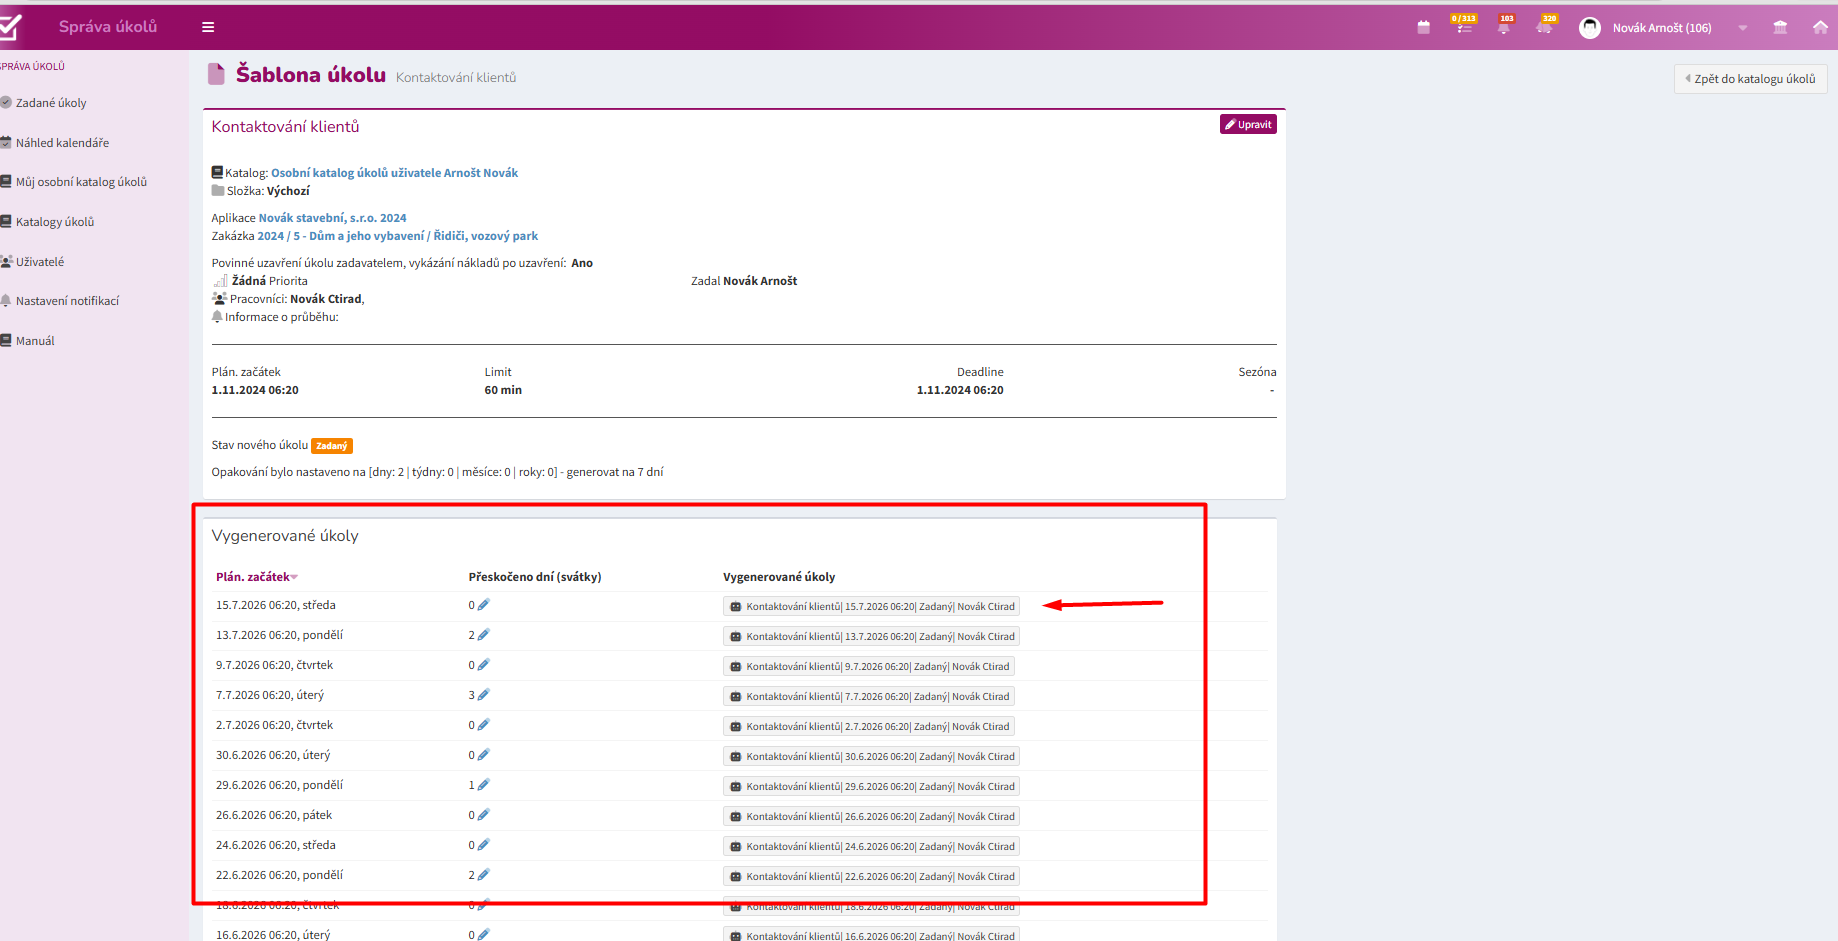Edit skipped days for 22.6.2026 row

pos(484,875)
